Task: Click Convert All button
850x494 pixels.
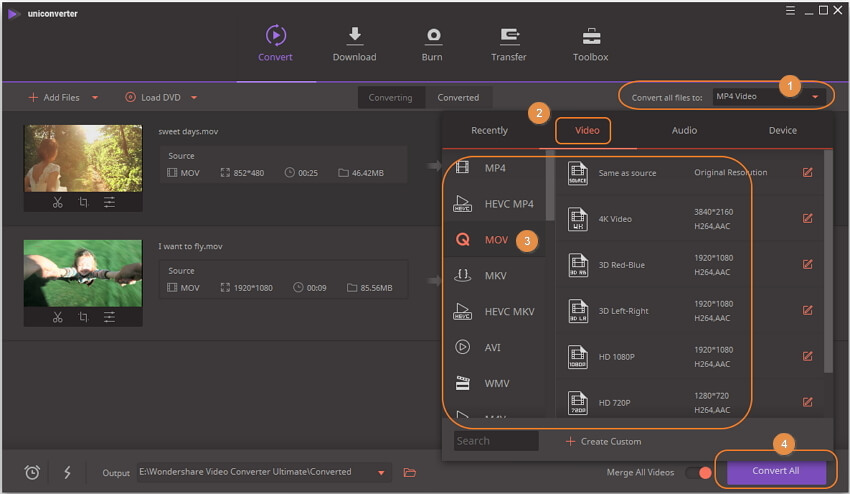Action: pos(776,471)
